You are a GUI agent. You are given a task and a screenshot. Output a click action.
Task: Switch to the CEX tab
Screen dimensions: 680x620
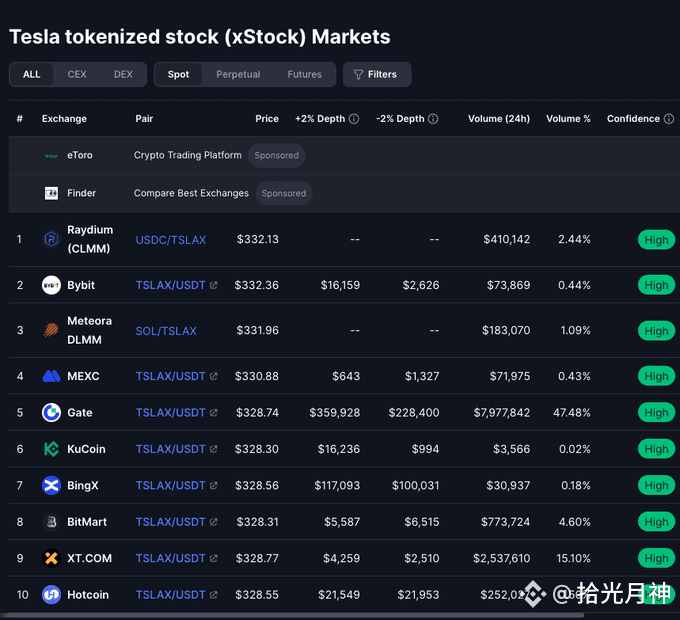click(77, 75)
